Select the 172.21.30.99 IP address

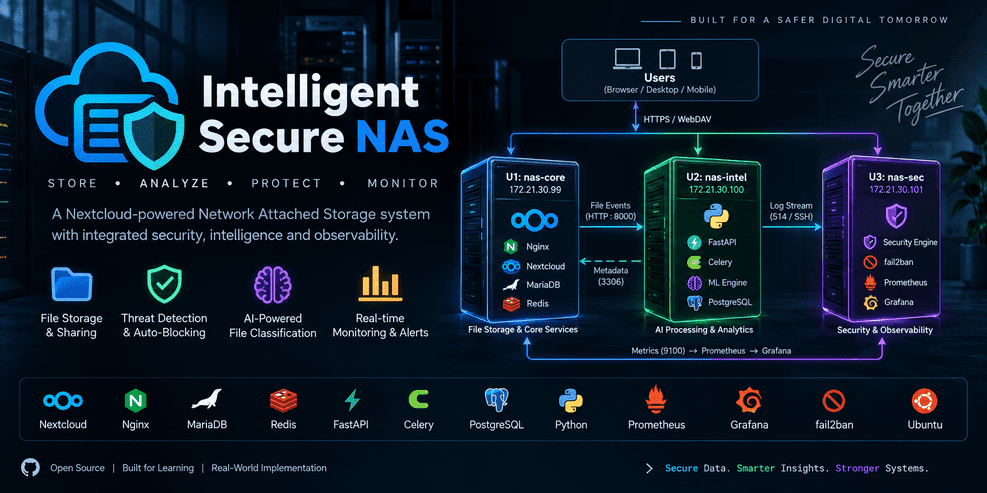coord(534,190)
